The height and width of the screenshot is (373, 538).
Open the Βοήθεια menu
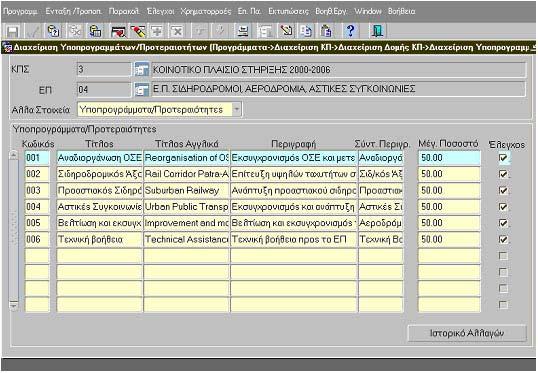(401, 11)
